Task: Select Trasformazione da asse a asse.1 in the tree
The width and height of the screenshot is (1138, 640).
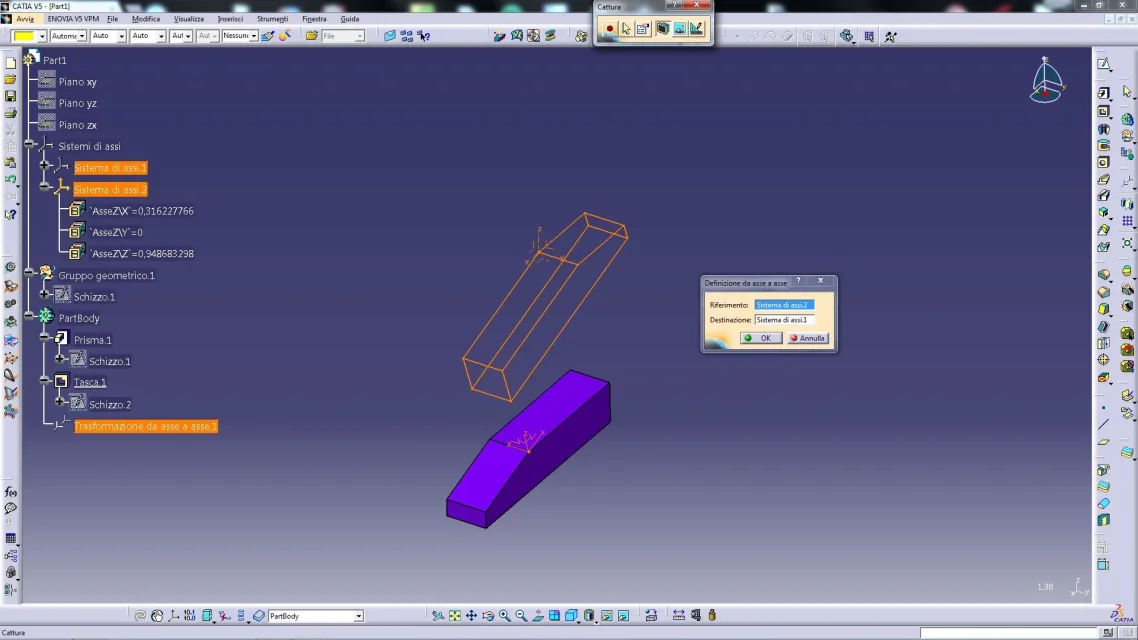Action: pyautogui.click(x=146, y=426)
